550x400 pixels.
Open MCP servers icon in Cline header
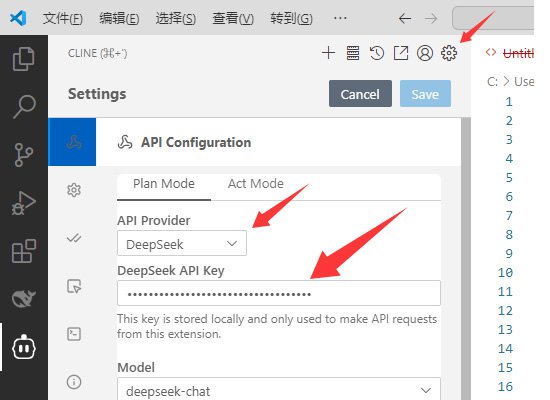(x=353, y=53)
